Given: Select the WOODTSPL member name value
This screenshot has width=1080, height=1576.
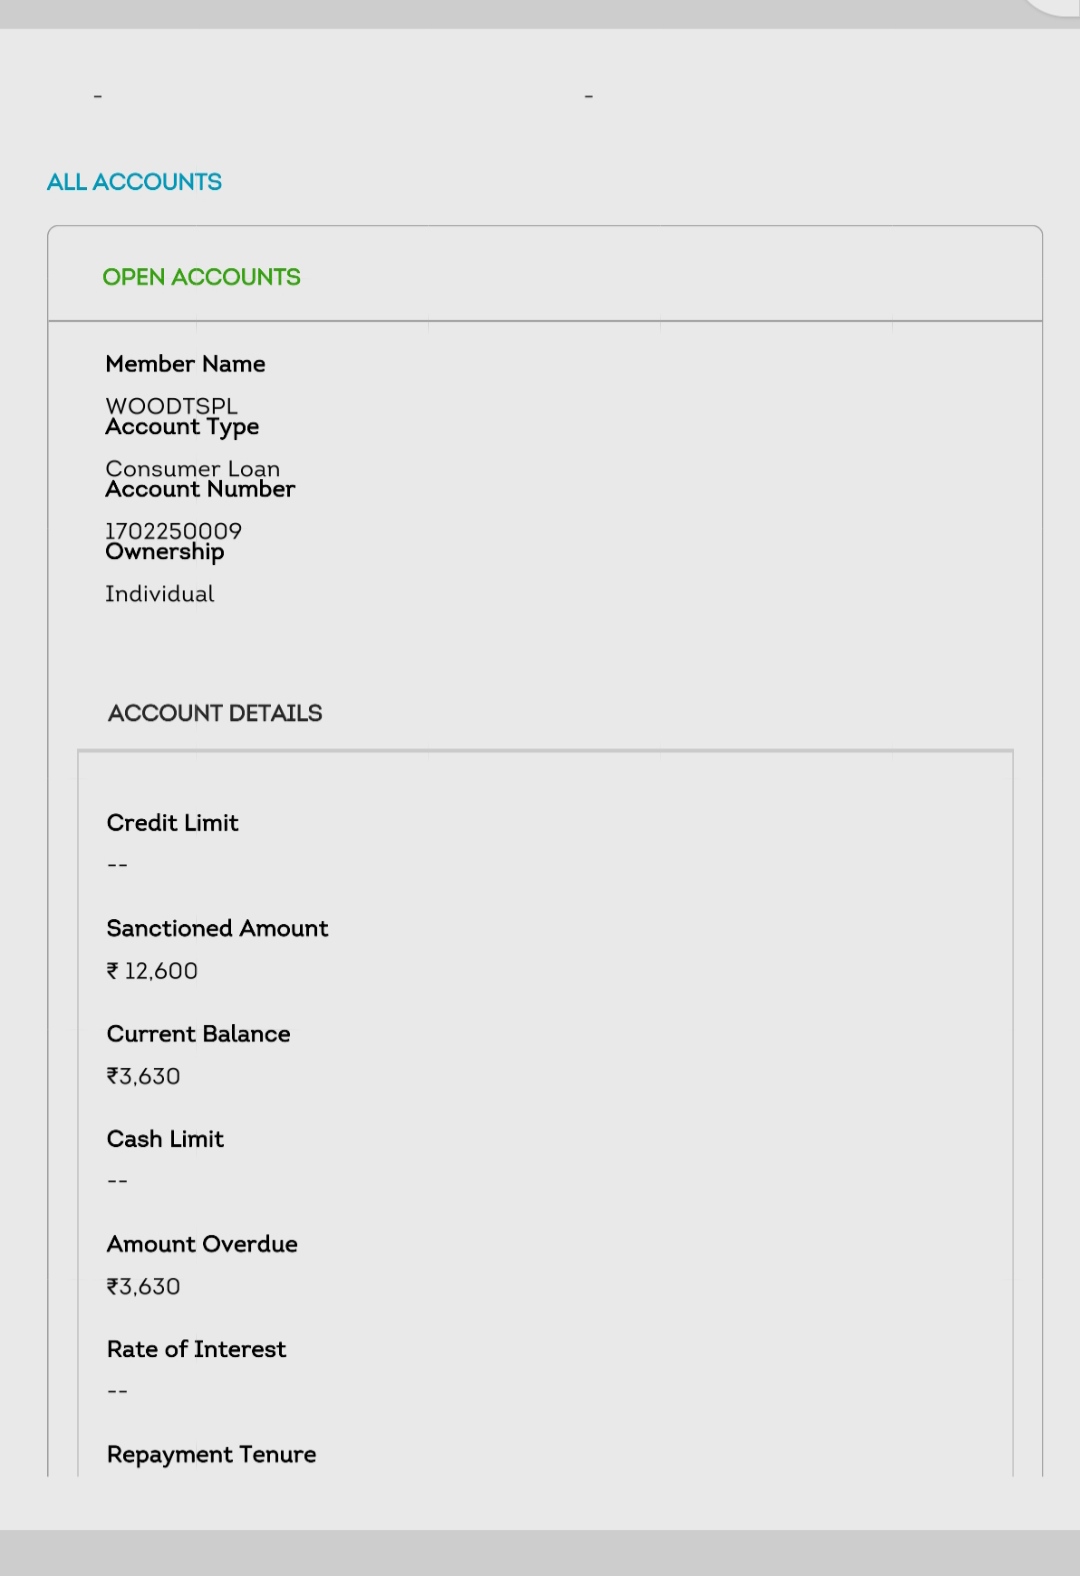Looking at the screenshot, I should [x=171, y=405].
